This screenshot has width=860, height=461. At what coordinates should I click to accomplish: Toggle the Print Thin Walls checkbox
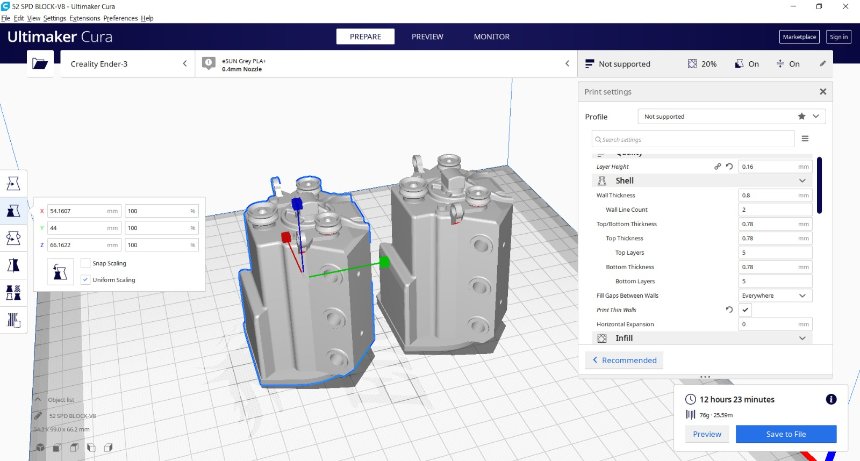pos(745,310)
